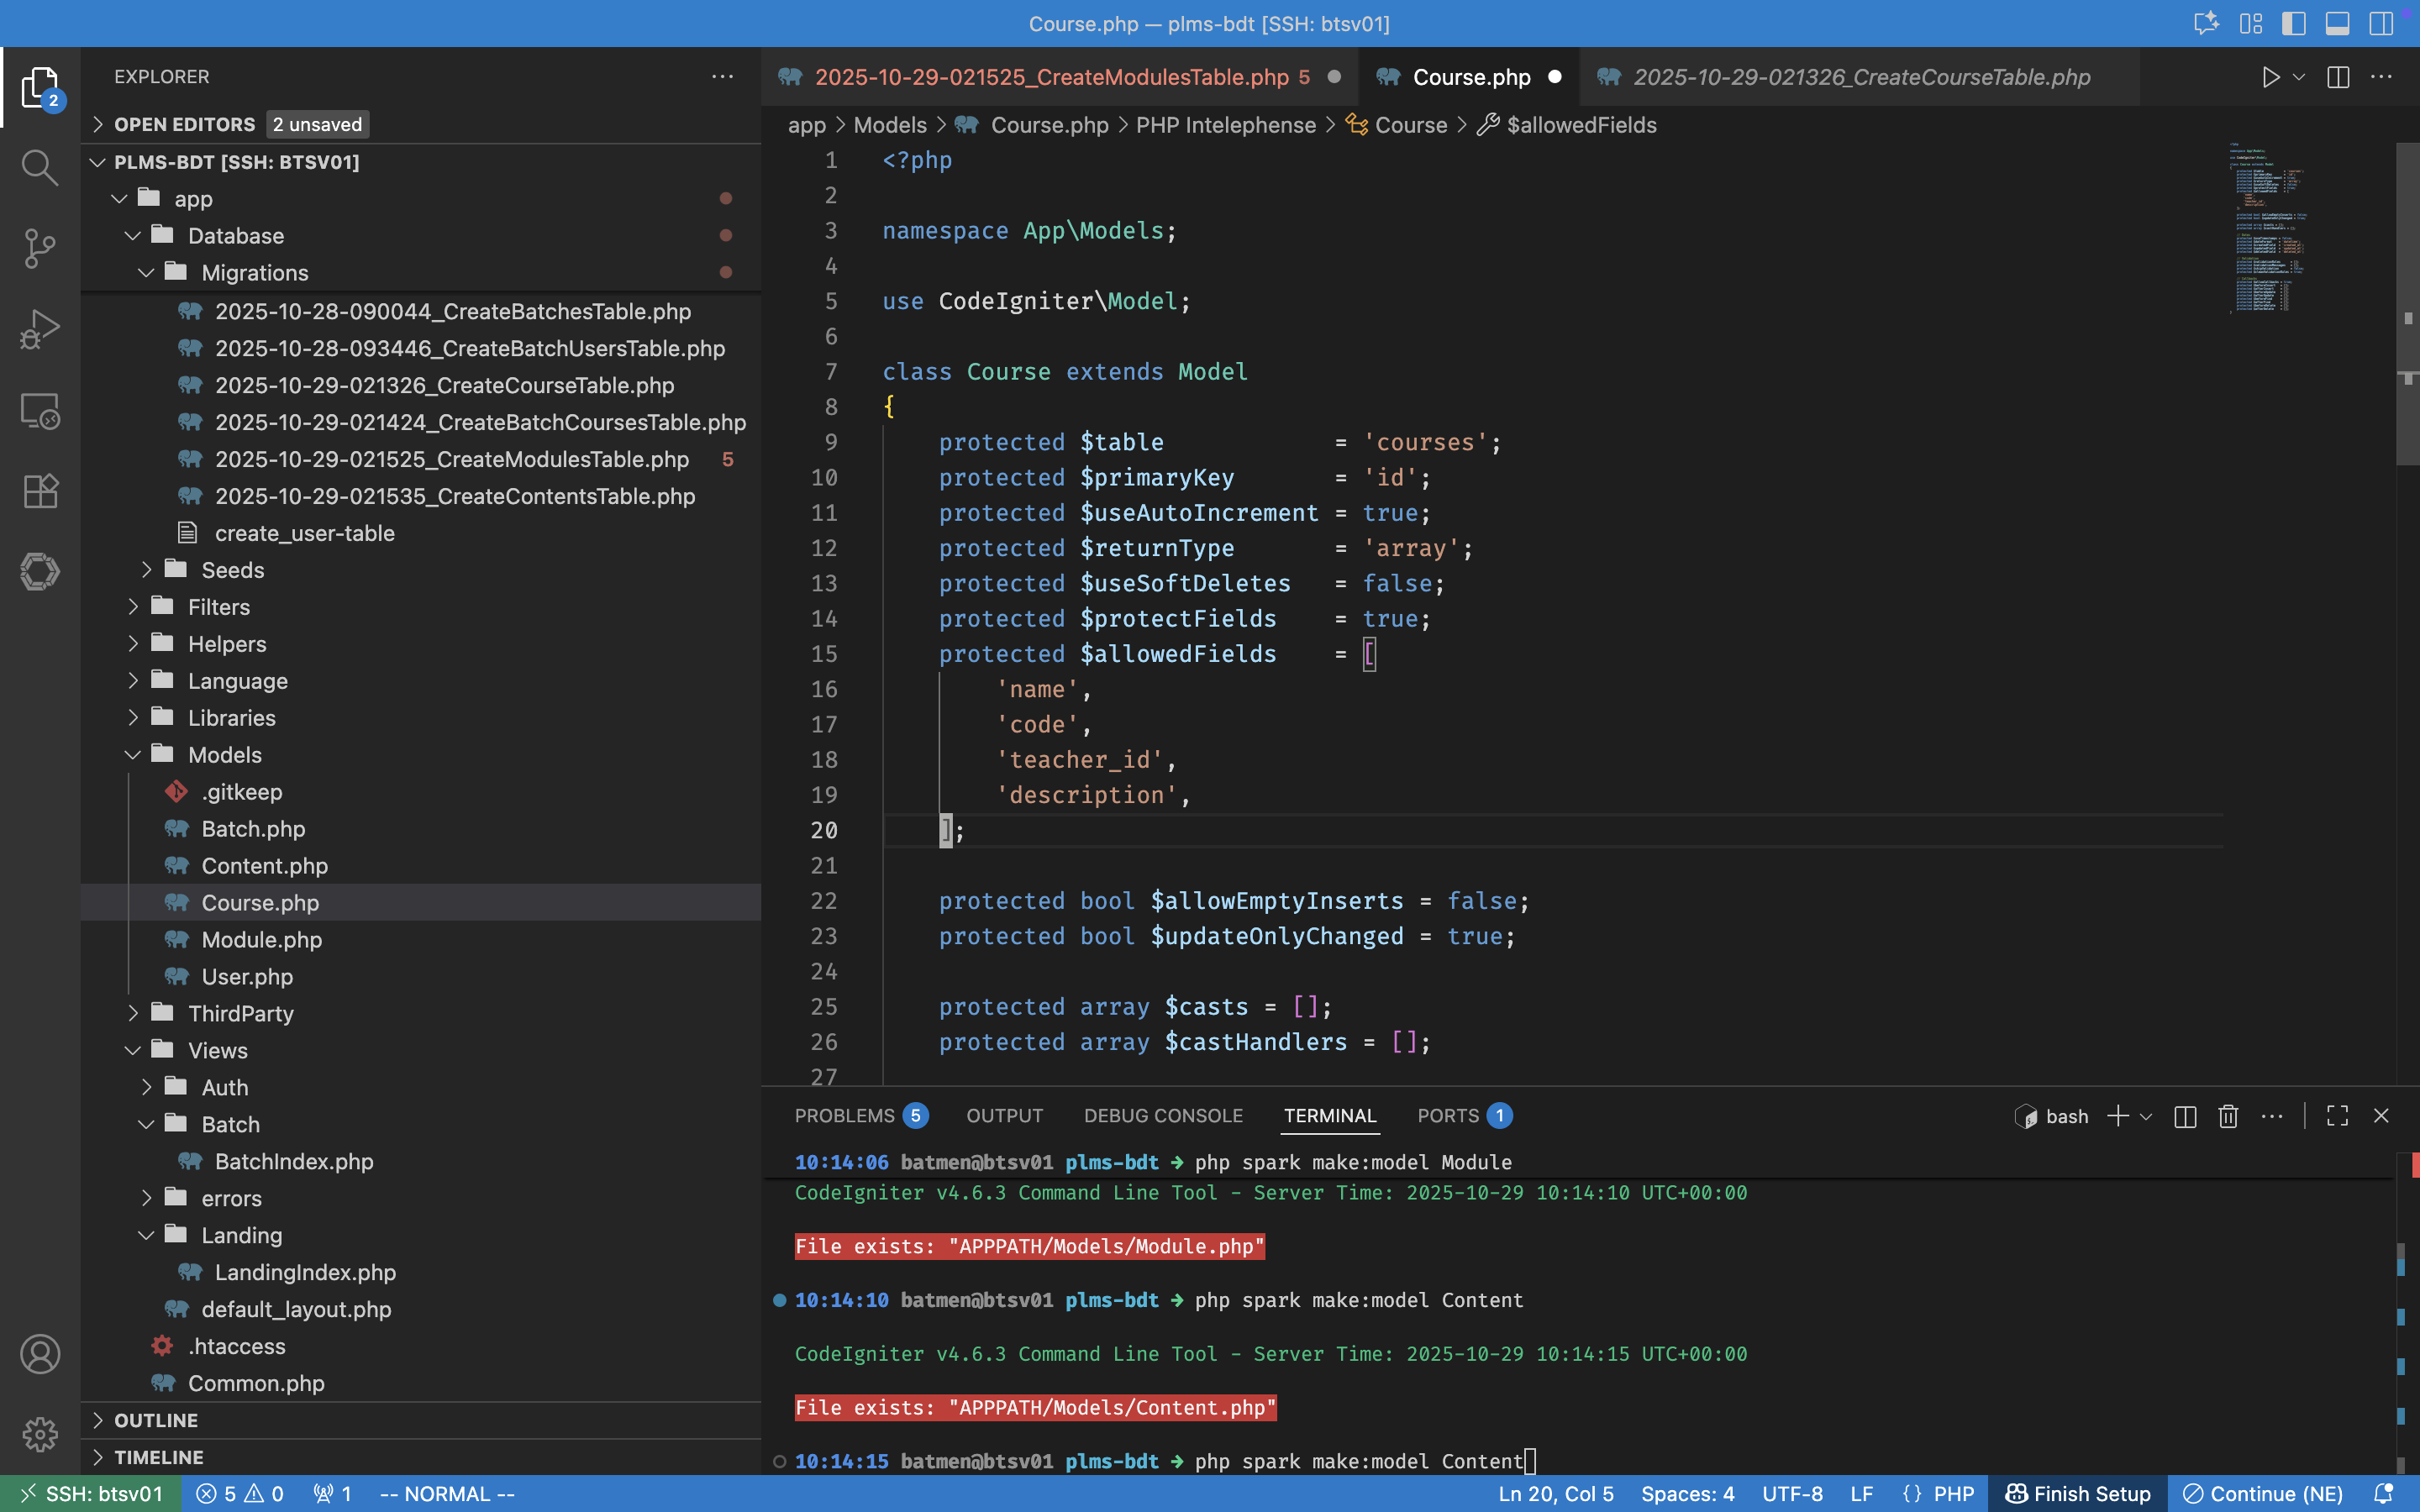Expand the Seeds folder
Image resolution: width=2420 pixels, height=1512 pixels.
(x=232, y=570)
